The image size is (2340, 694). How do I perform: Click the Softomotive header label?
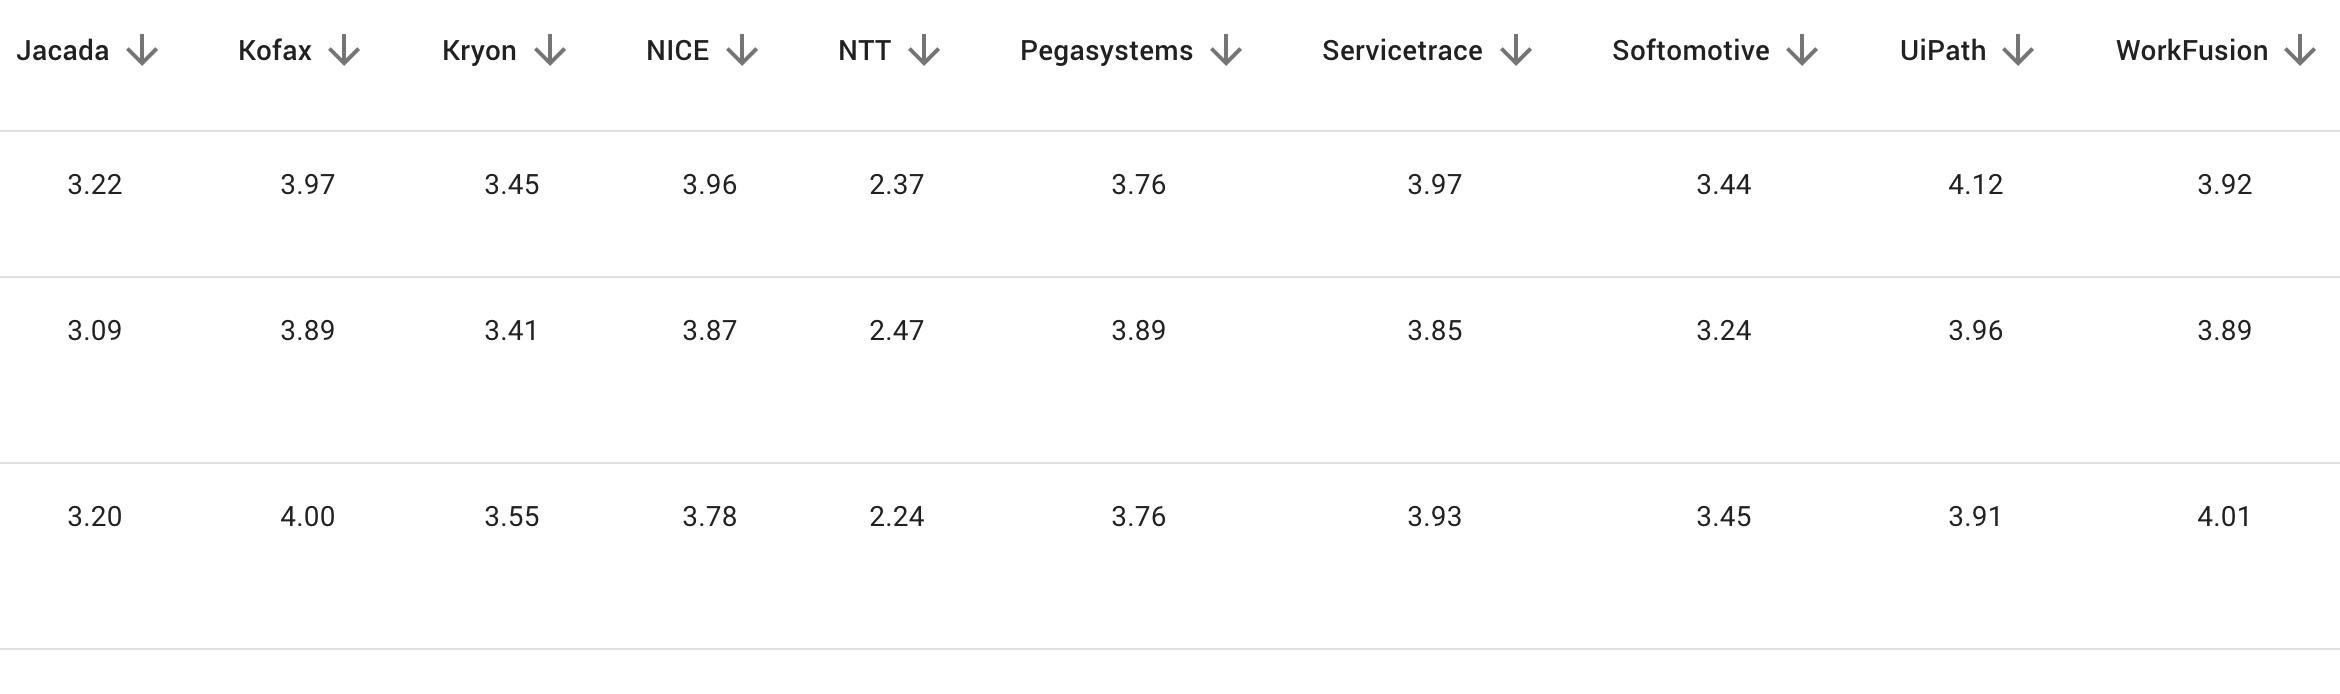[x=1691, y=51]
